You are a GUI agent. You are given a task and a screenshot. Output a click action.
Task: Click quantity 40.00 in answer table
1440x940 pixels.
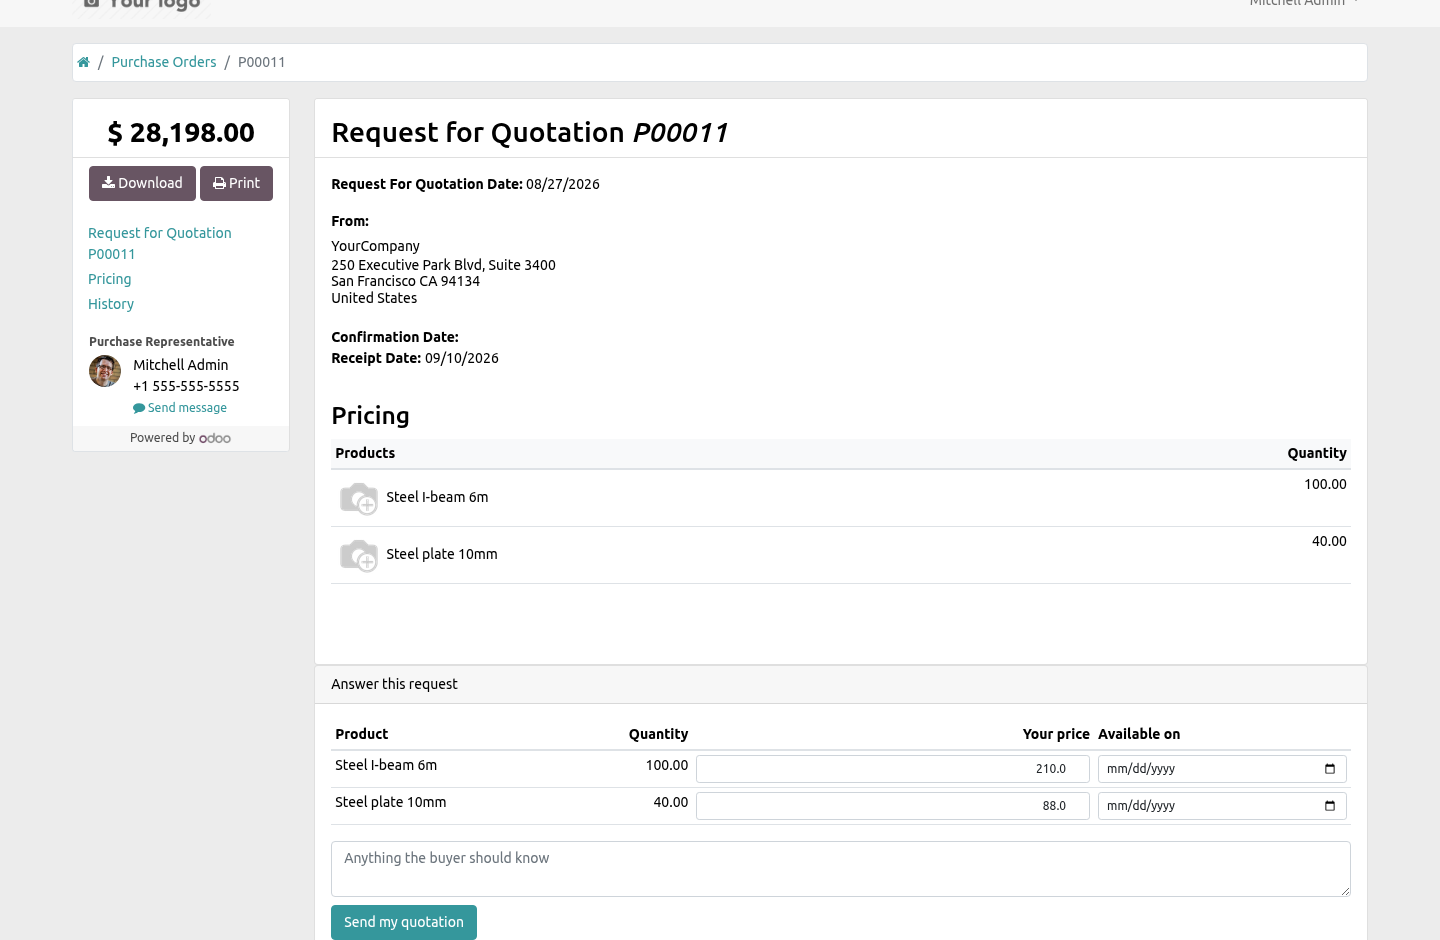click(671, 802)
